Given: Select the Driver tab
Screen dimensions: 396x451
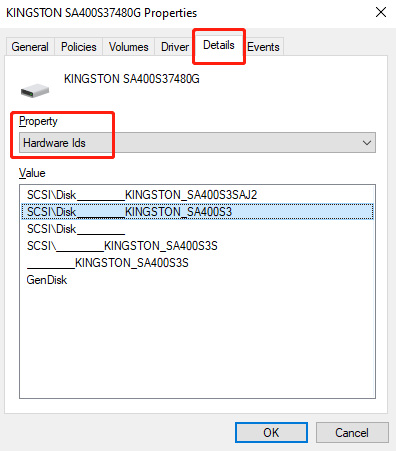Looking at the screenshot, I should tap(175, 47).
